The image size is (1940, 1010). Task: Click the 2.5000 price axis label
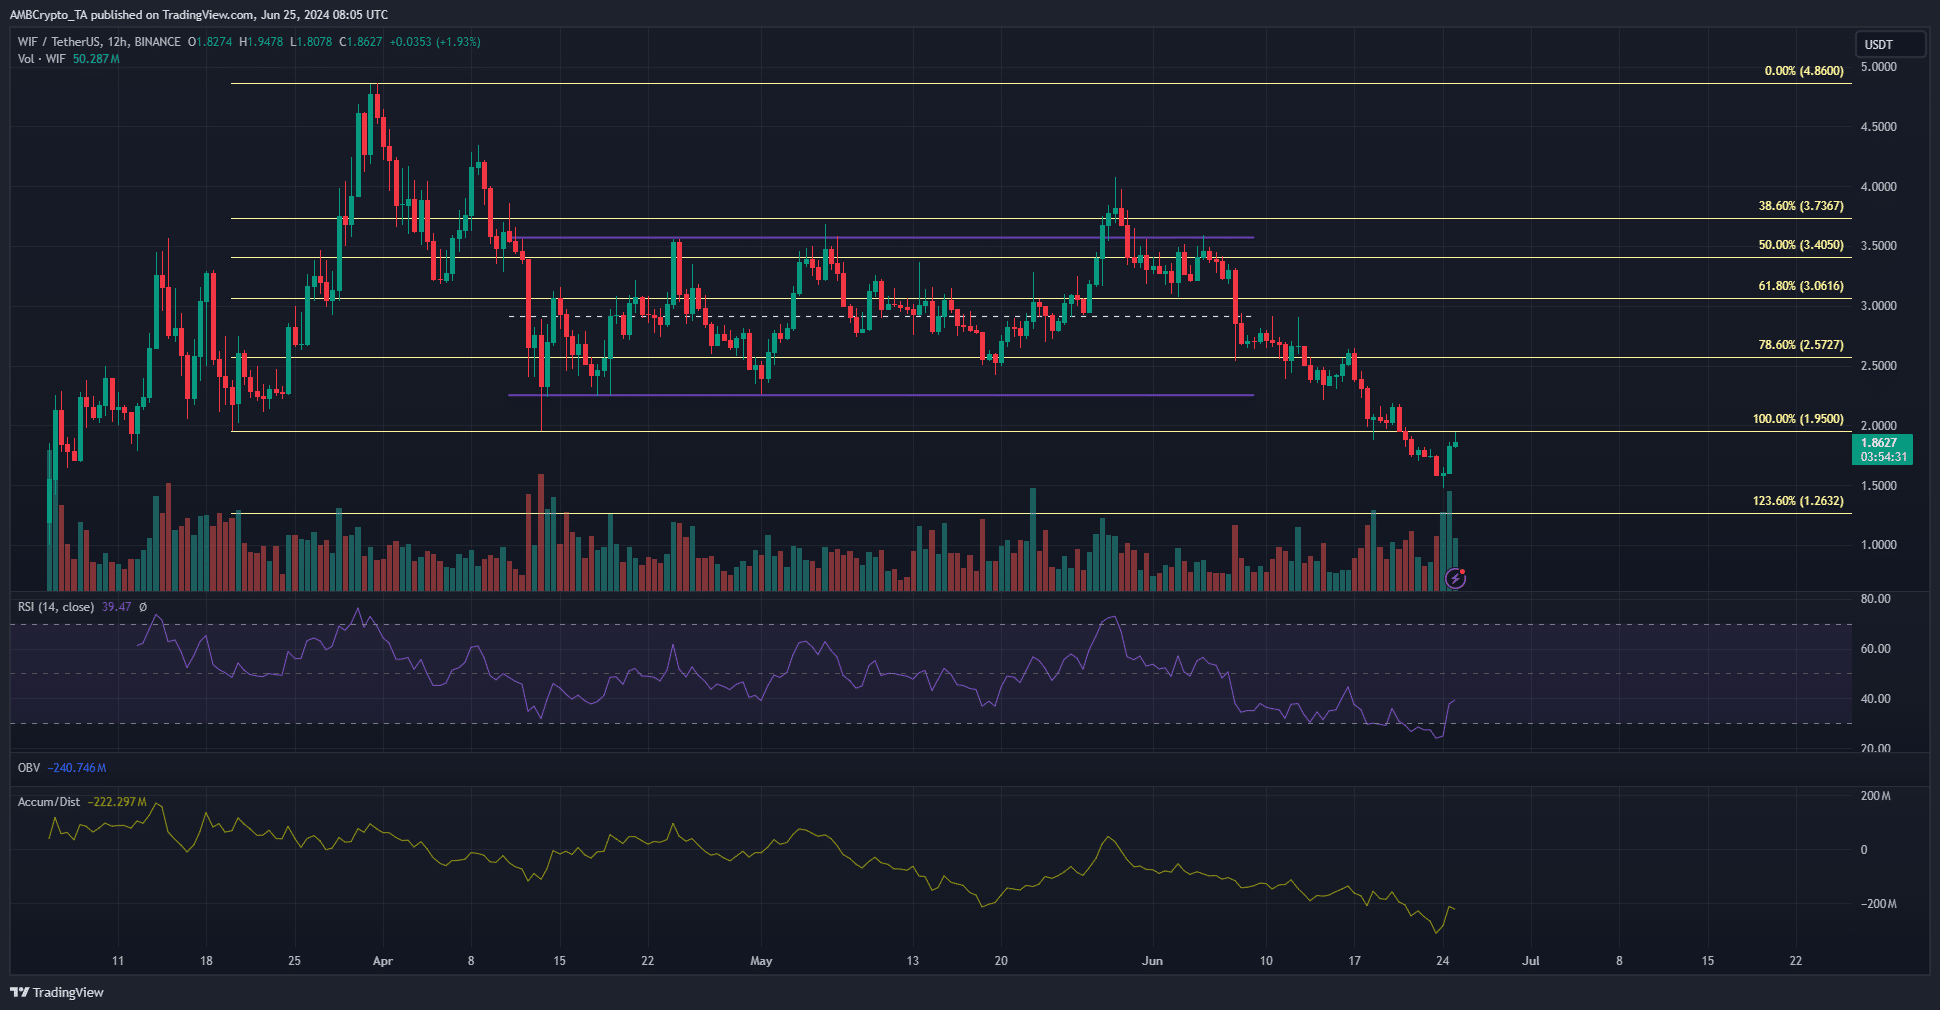tap(1878, 366)
